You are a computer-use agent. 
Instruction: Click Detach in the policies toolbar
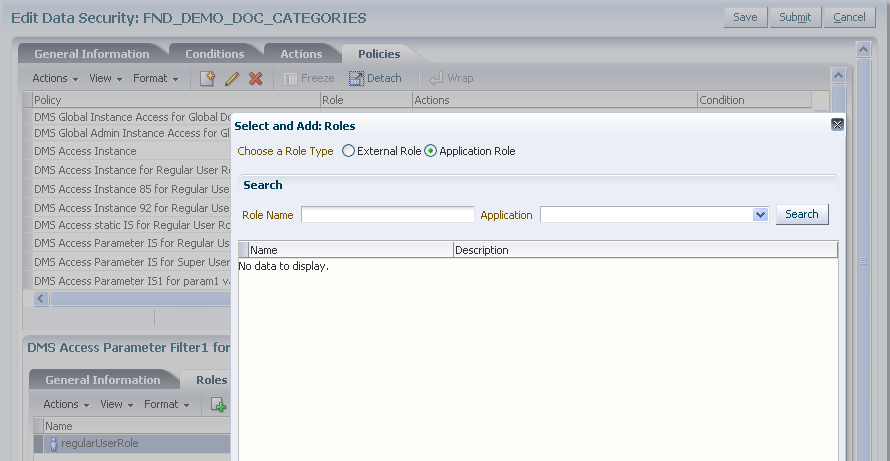375,78
